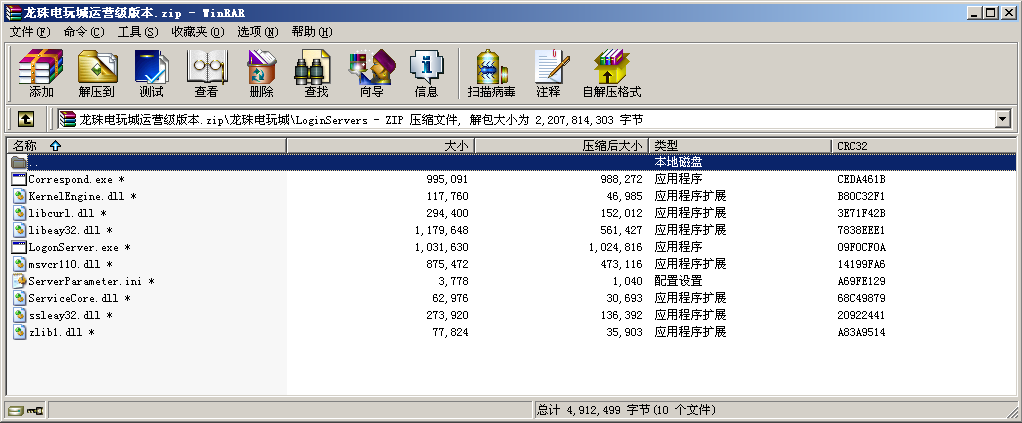Run 扫描病毒 (Virus Scan) tool
Viewport: 1022px width, 423px height.
tap(491, 74)
